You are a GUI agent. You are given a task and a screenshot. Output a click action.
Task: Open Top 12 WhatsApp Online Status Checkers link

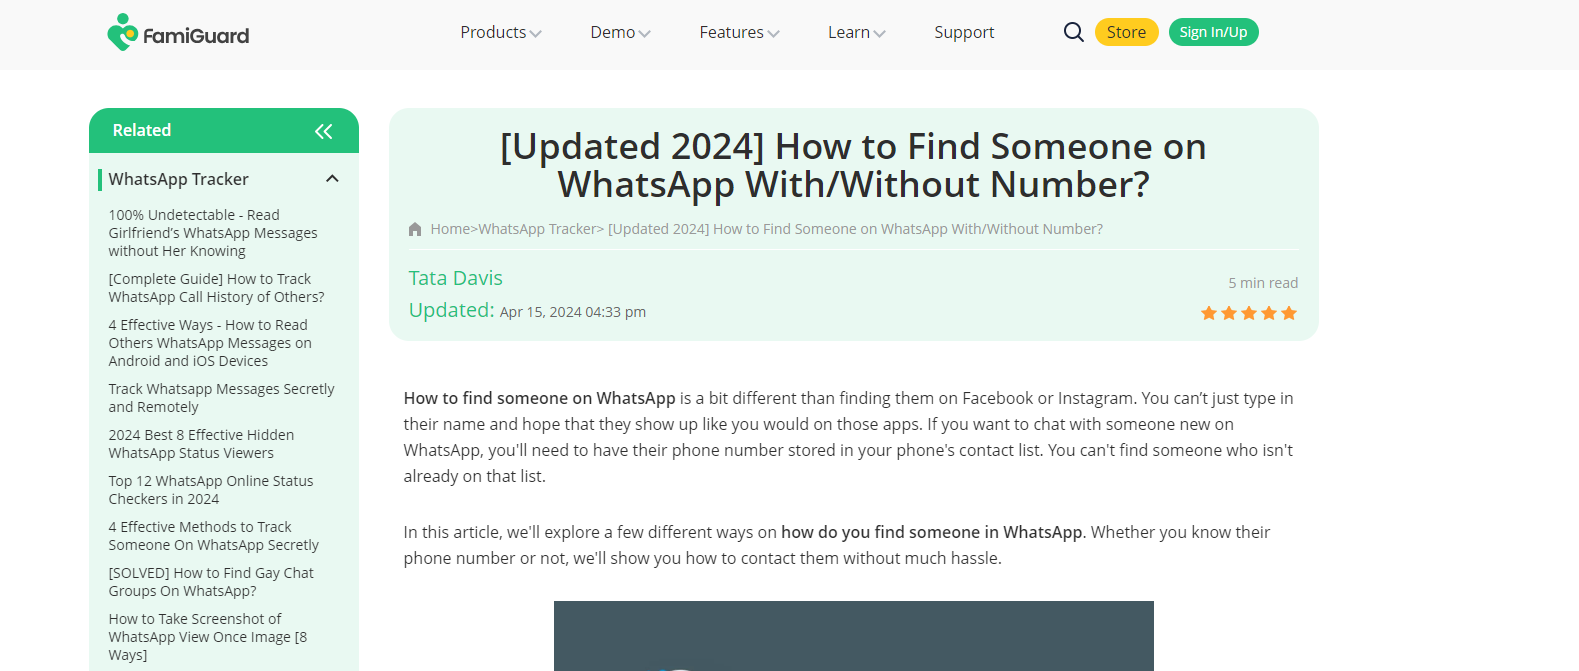(x=210, y=490)
